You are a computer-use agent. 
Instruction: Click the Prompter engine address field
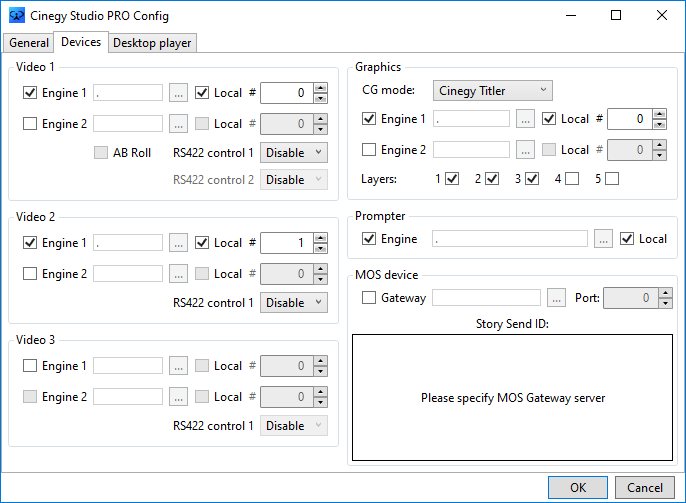point(510,238)
